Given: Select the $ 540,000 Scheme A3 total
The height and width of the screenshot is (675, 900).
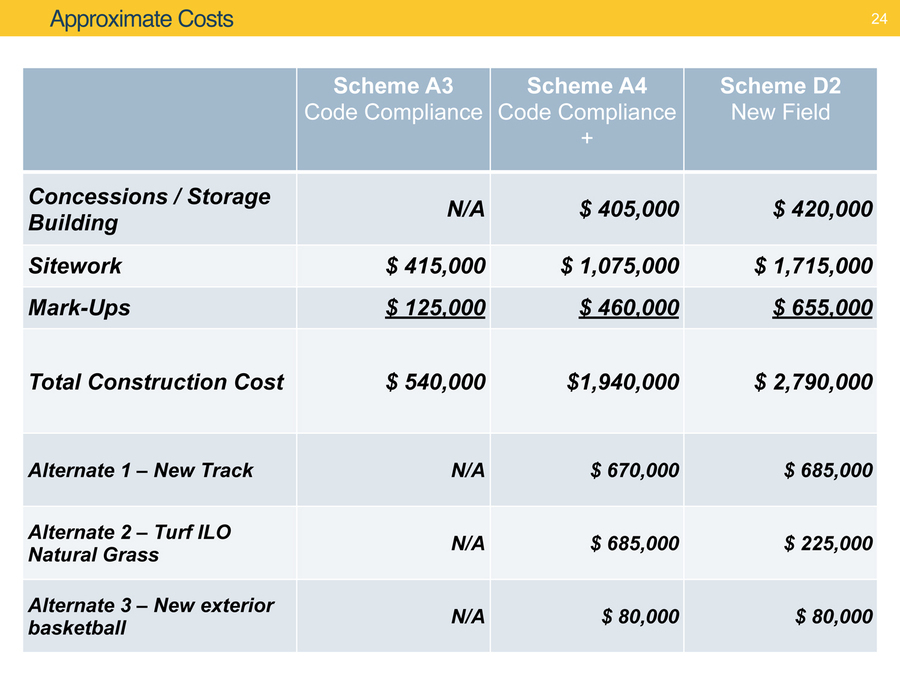Looking at the screenshot, I should (436, 382).
